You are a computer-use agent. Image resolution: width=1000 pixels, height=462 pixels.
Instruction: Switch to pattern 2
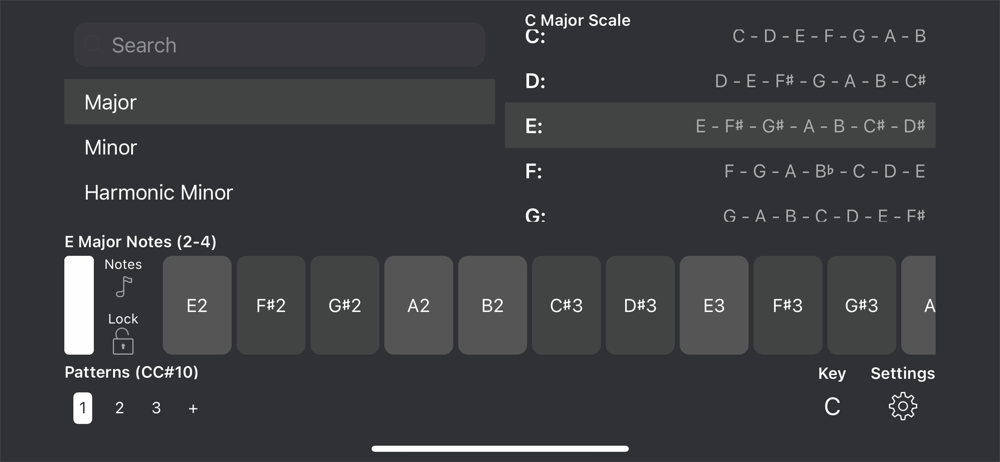coord(119,408)
